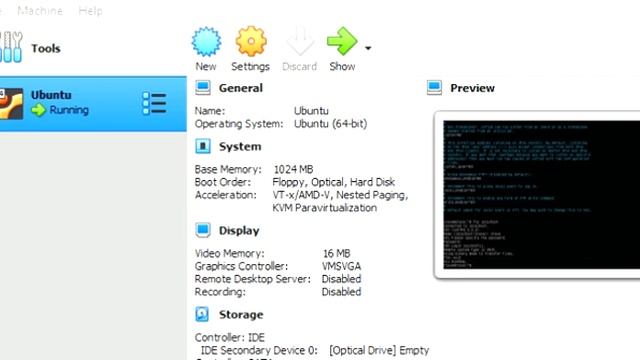Open the Help menu

click(x=90, y=11)
